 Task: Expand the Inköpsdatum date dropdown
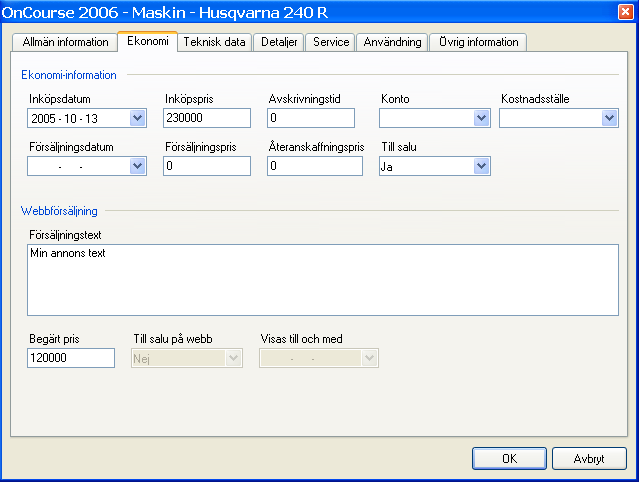[x=138, y=118]
